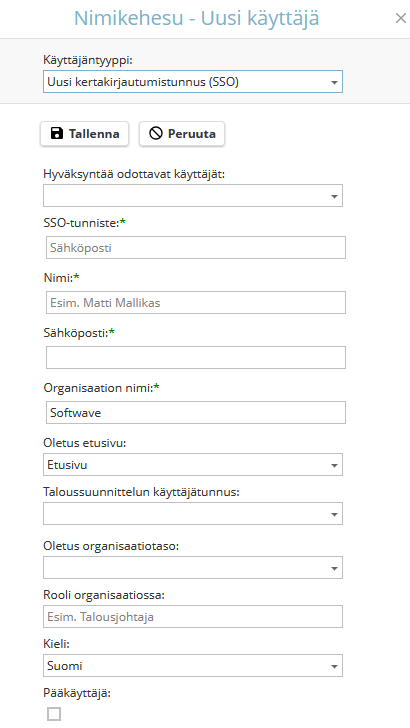Expand the Taloussuunnittelun käyttäjätunnus list
Screen dimensions: 410x728
(193, 514)
